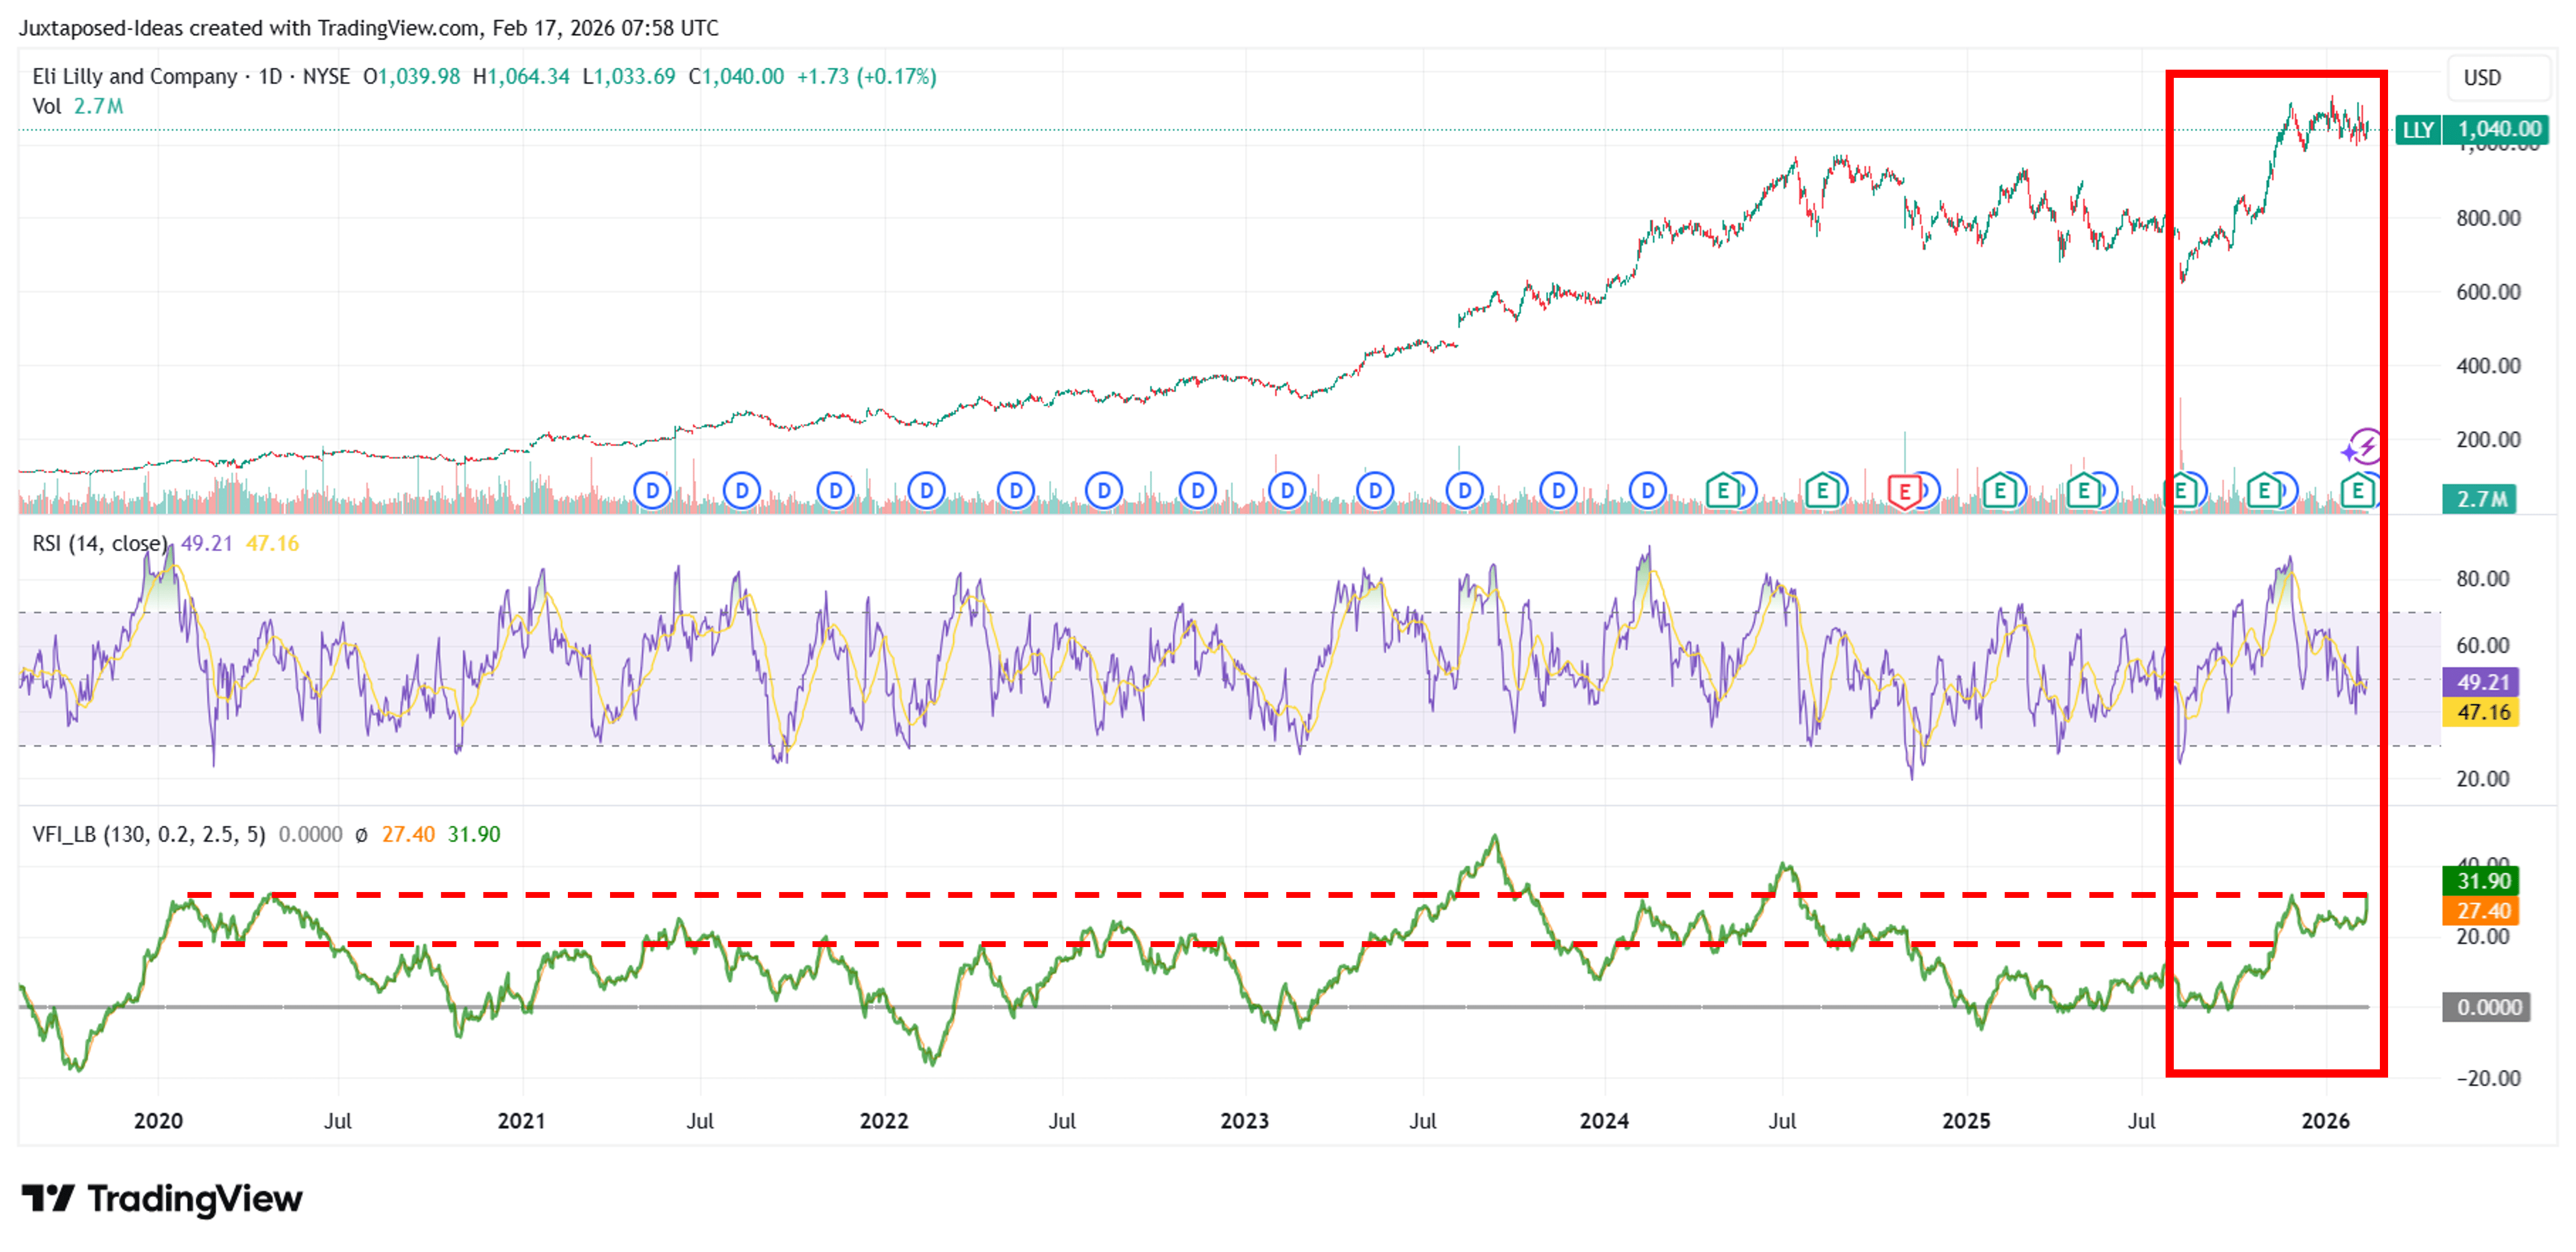Click the 2020 label on time axis
Screen dimensions: 2576x1252
[x=158, y=1120]
